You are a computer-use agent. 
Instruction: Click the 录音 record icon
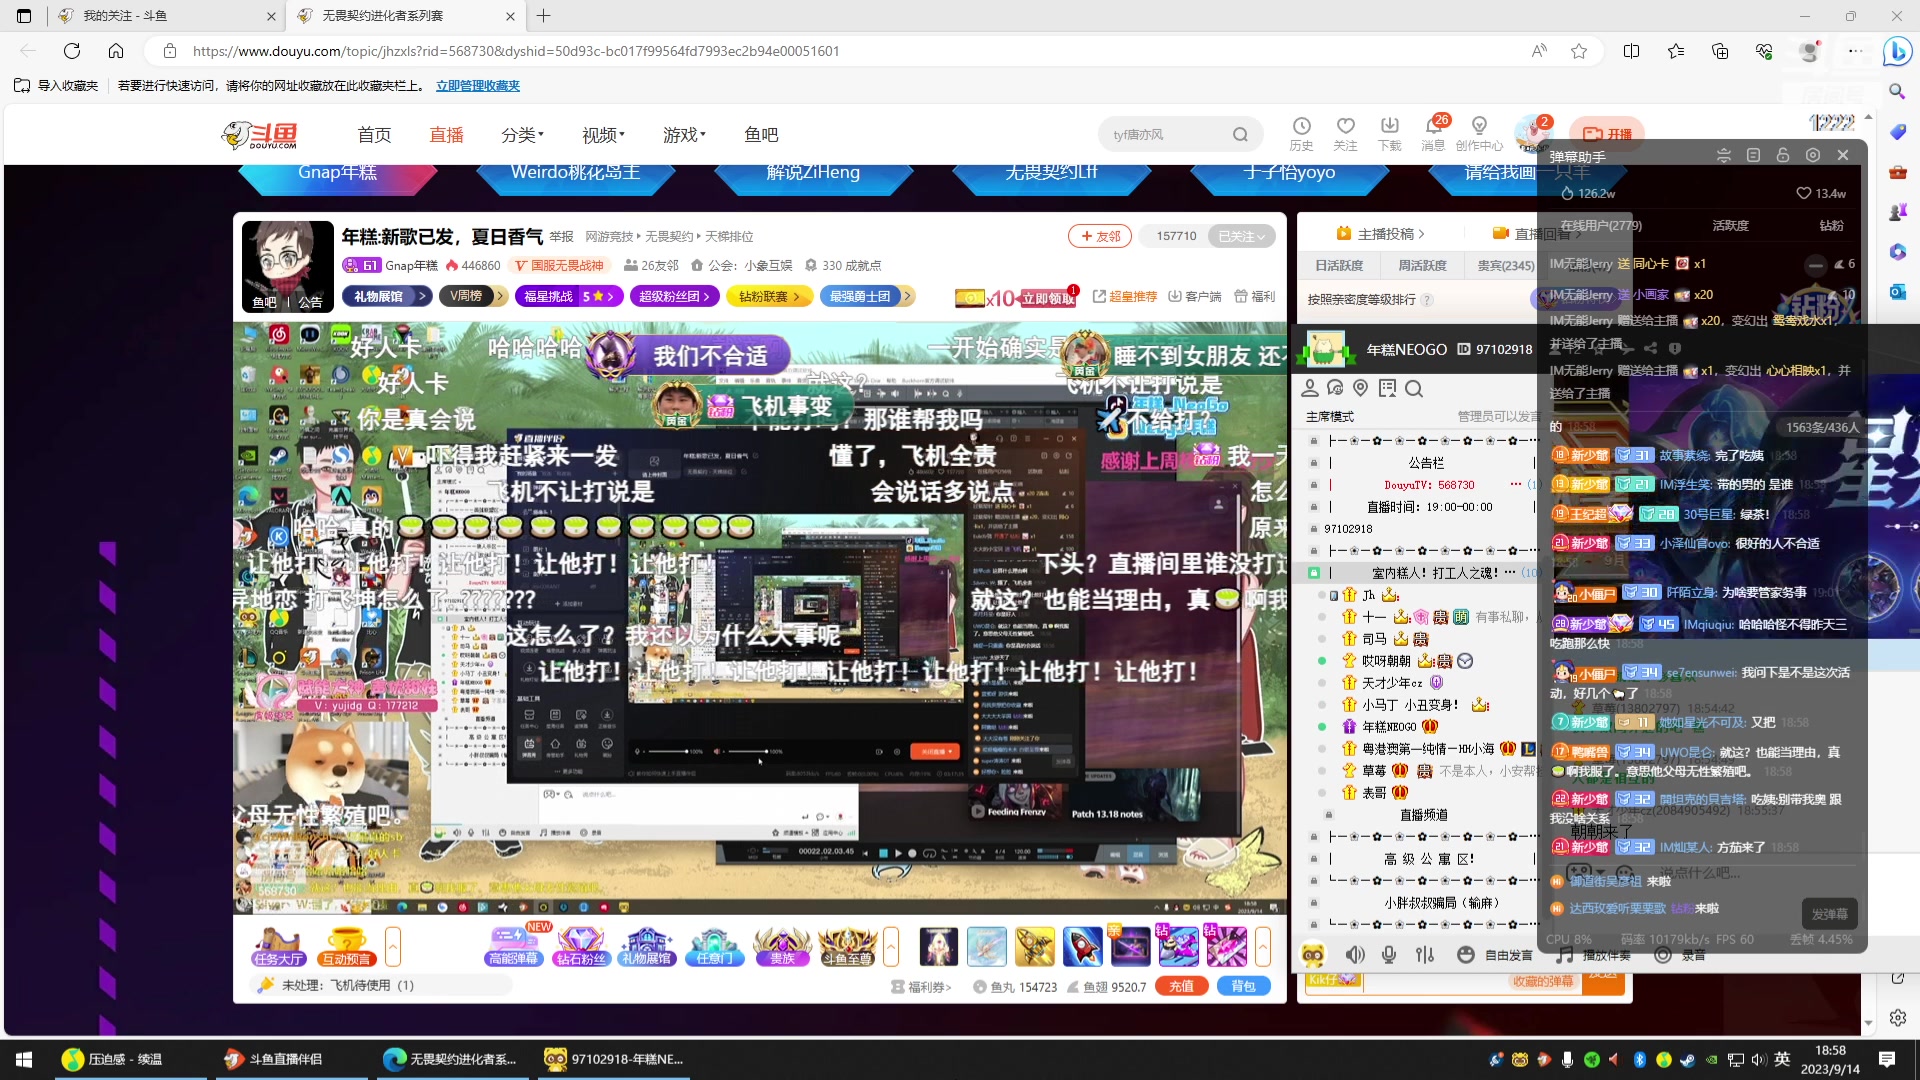coord(1663,955)
